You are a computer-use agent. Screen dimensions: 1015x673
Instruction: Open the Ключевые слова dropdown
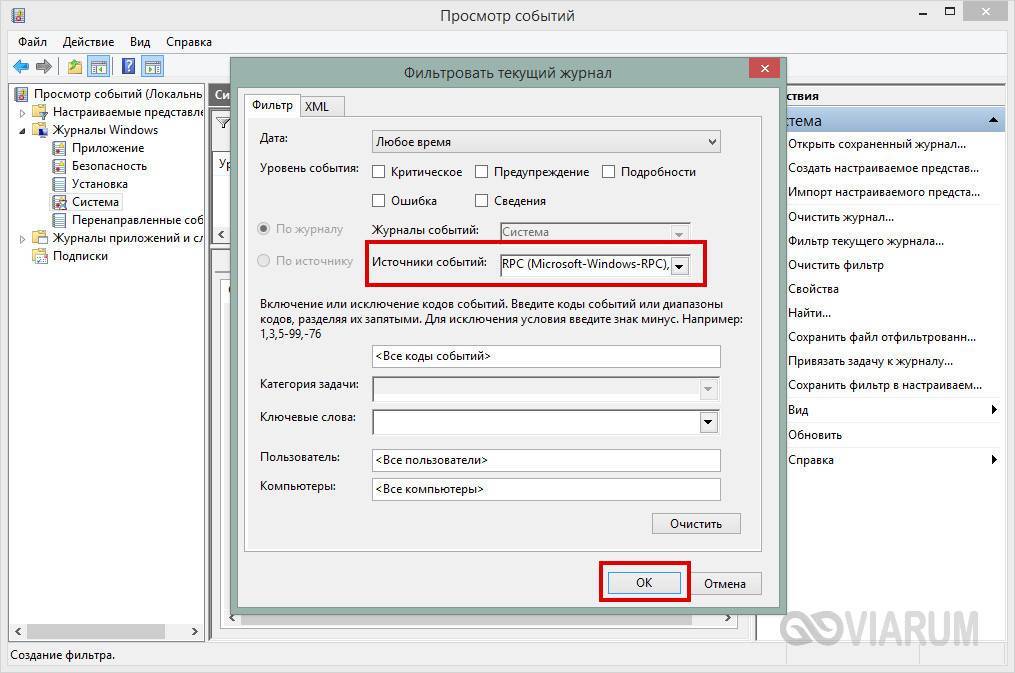(x=709, y=422)
